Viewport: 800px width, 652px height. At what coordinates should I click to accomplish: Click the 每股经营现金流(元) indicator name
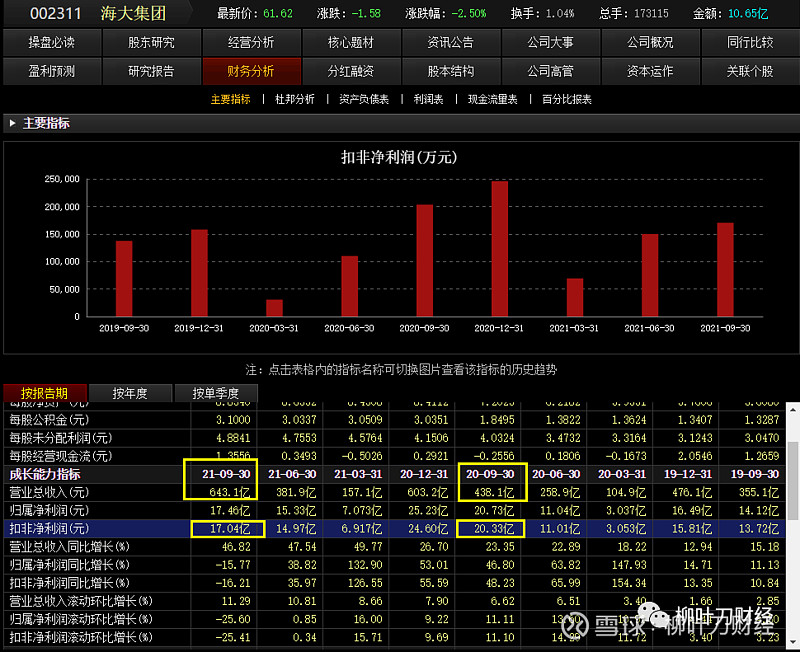pos(61,456)
